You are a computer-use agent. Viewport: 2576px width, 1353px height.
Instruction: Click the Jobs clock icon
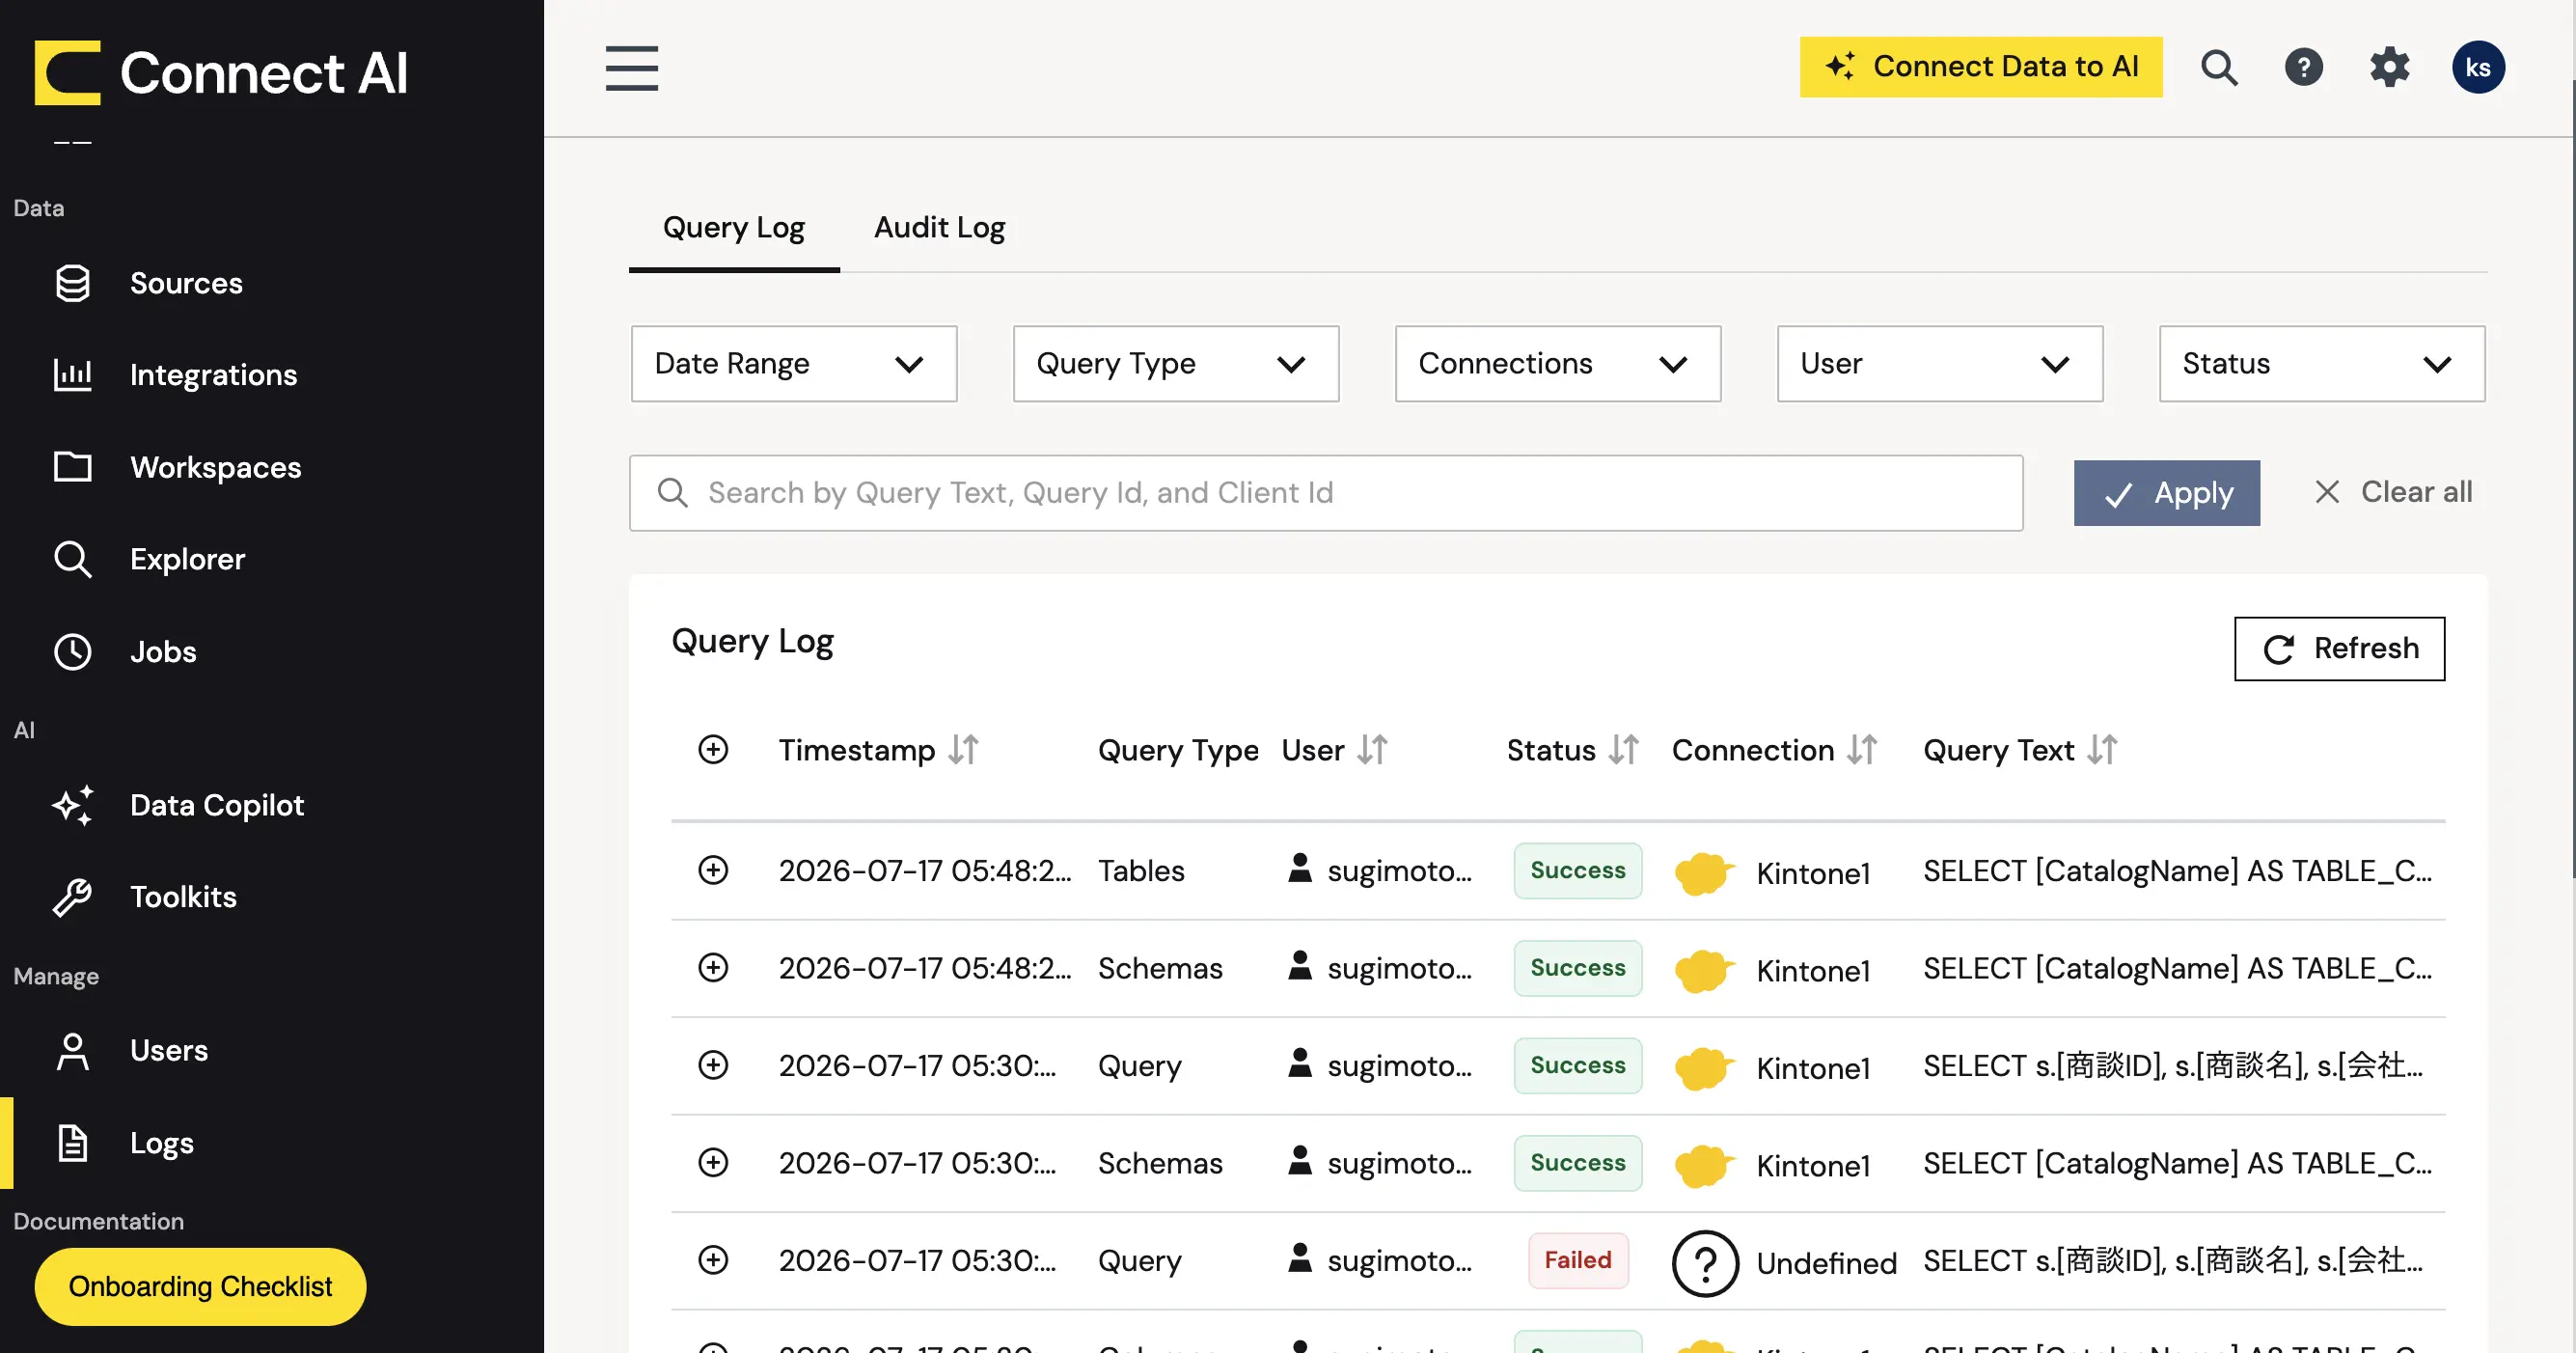[x=72, y=652]
